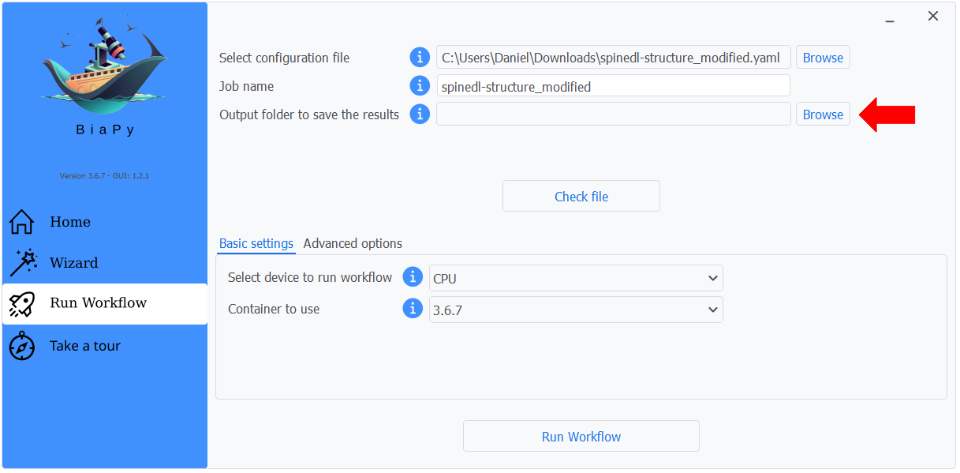Open info icon next to Job name
The height and width of the screenshot is (473, 960).
coord(419,86)
